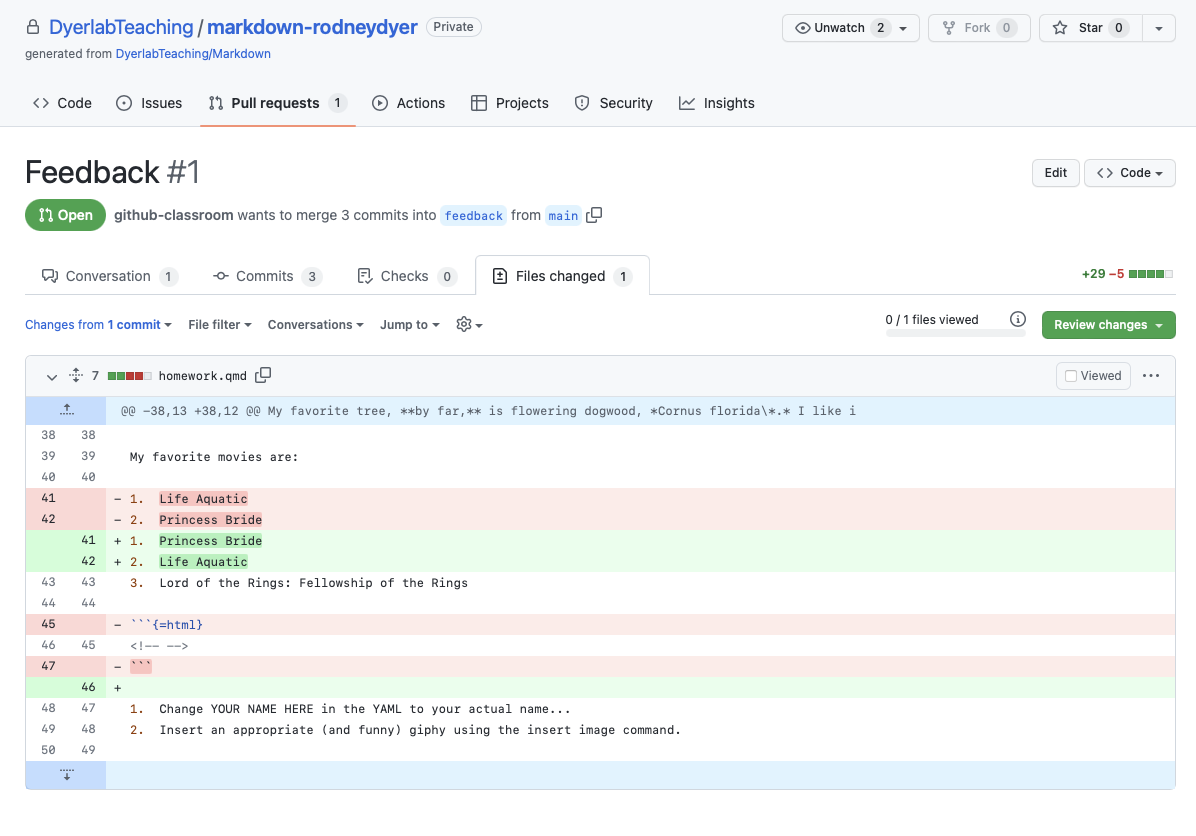
Task: Copy the main branch name icon
Action: coord(594,215)
